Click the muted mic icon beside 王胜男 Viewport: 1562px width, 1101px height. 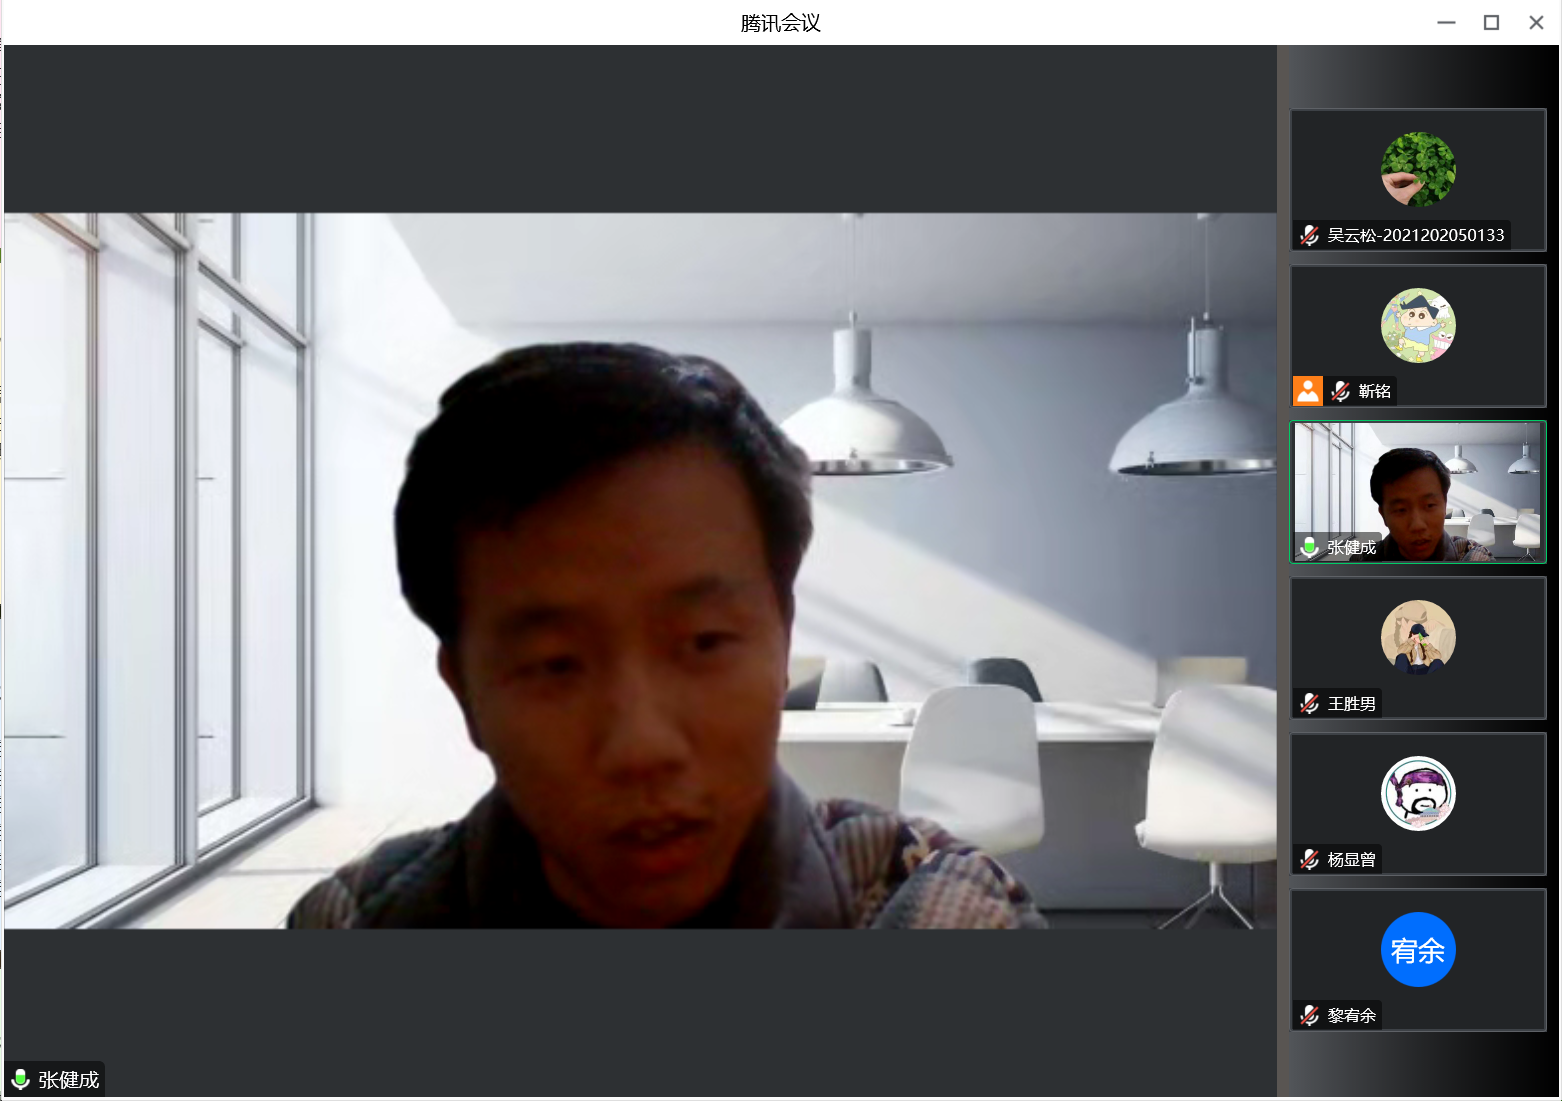(x=1309, y=704)
